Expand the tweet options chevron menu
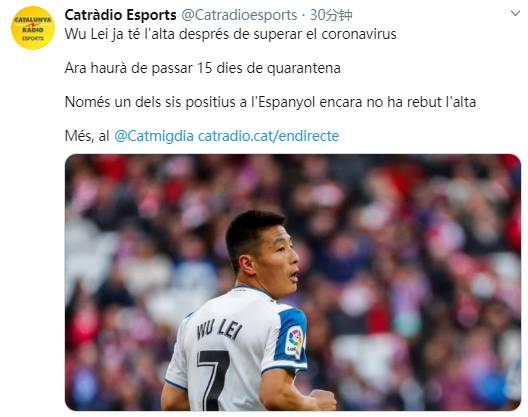Viewport: 528px width, 417px height. tap(515, 13)
